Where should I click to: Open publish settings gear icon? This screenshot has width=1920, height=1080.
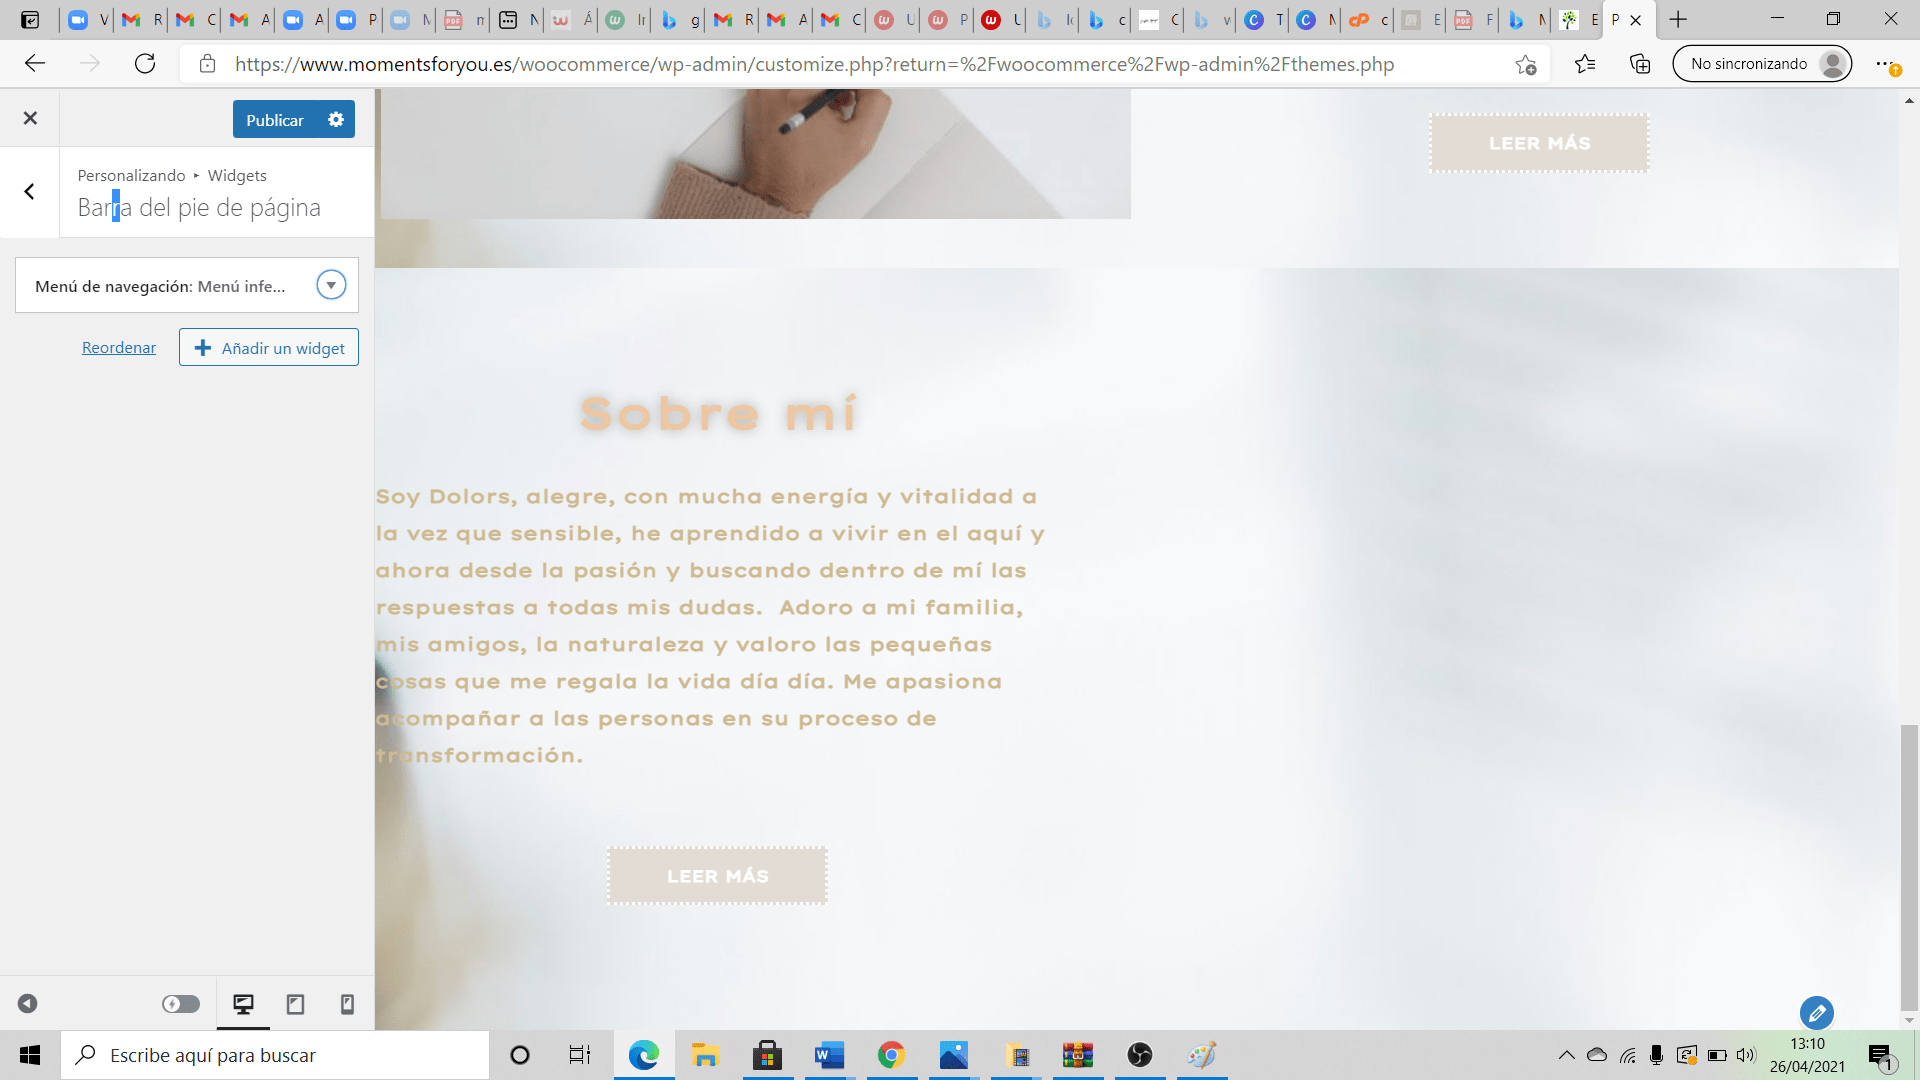[336, 119]
